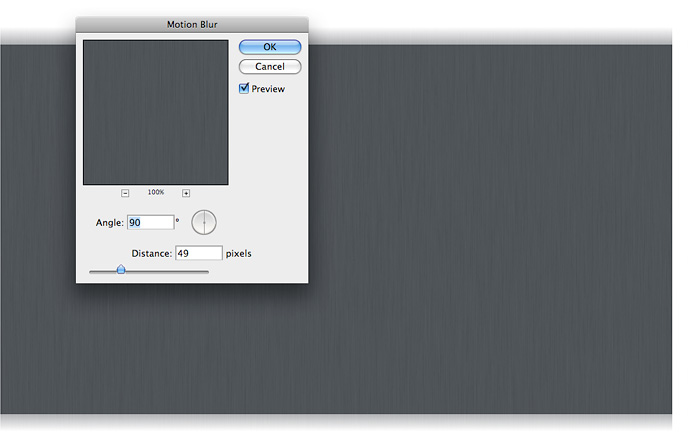Click the degree symbol beside Angle field
Image resolution: width=700 pixels, height=435 pixels.
coord(178,219)
